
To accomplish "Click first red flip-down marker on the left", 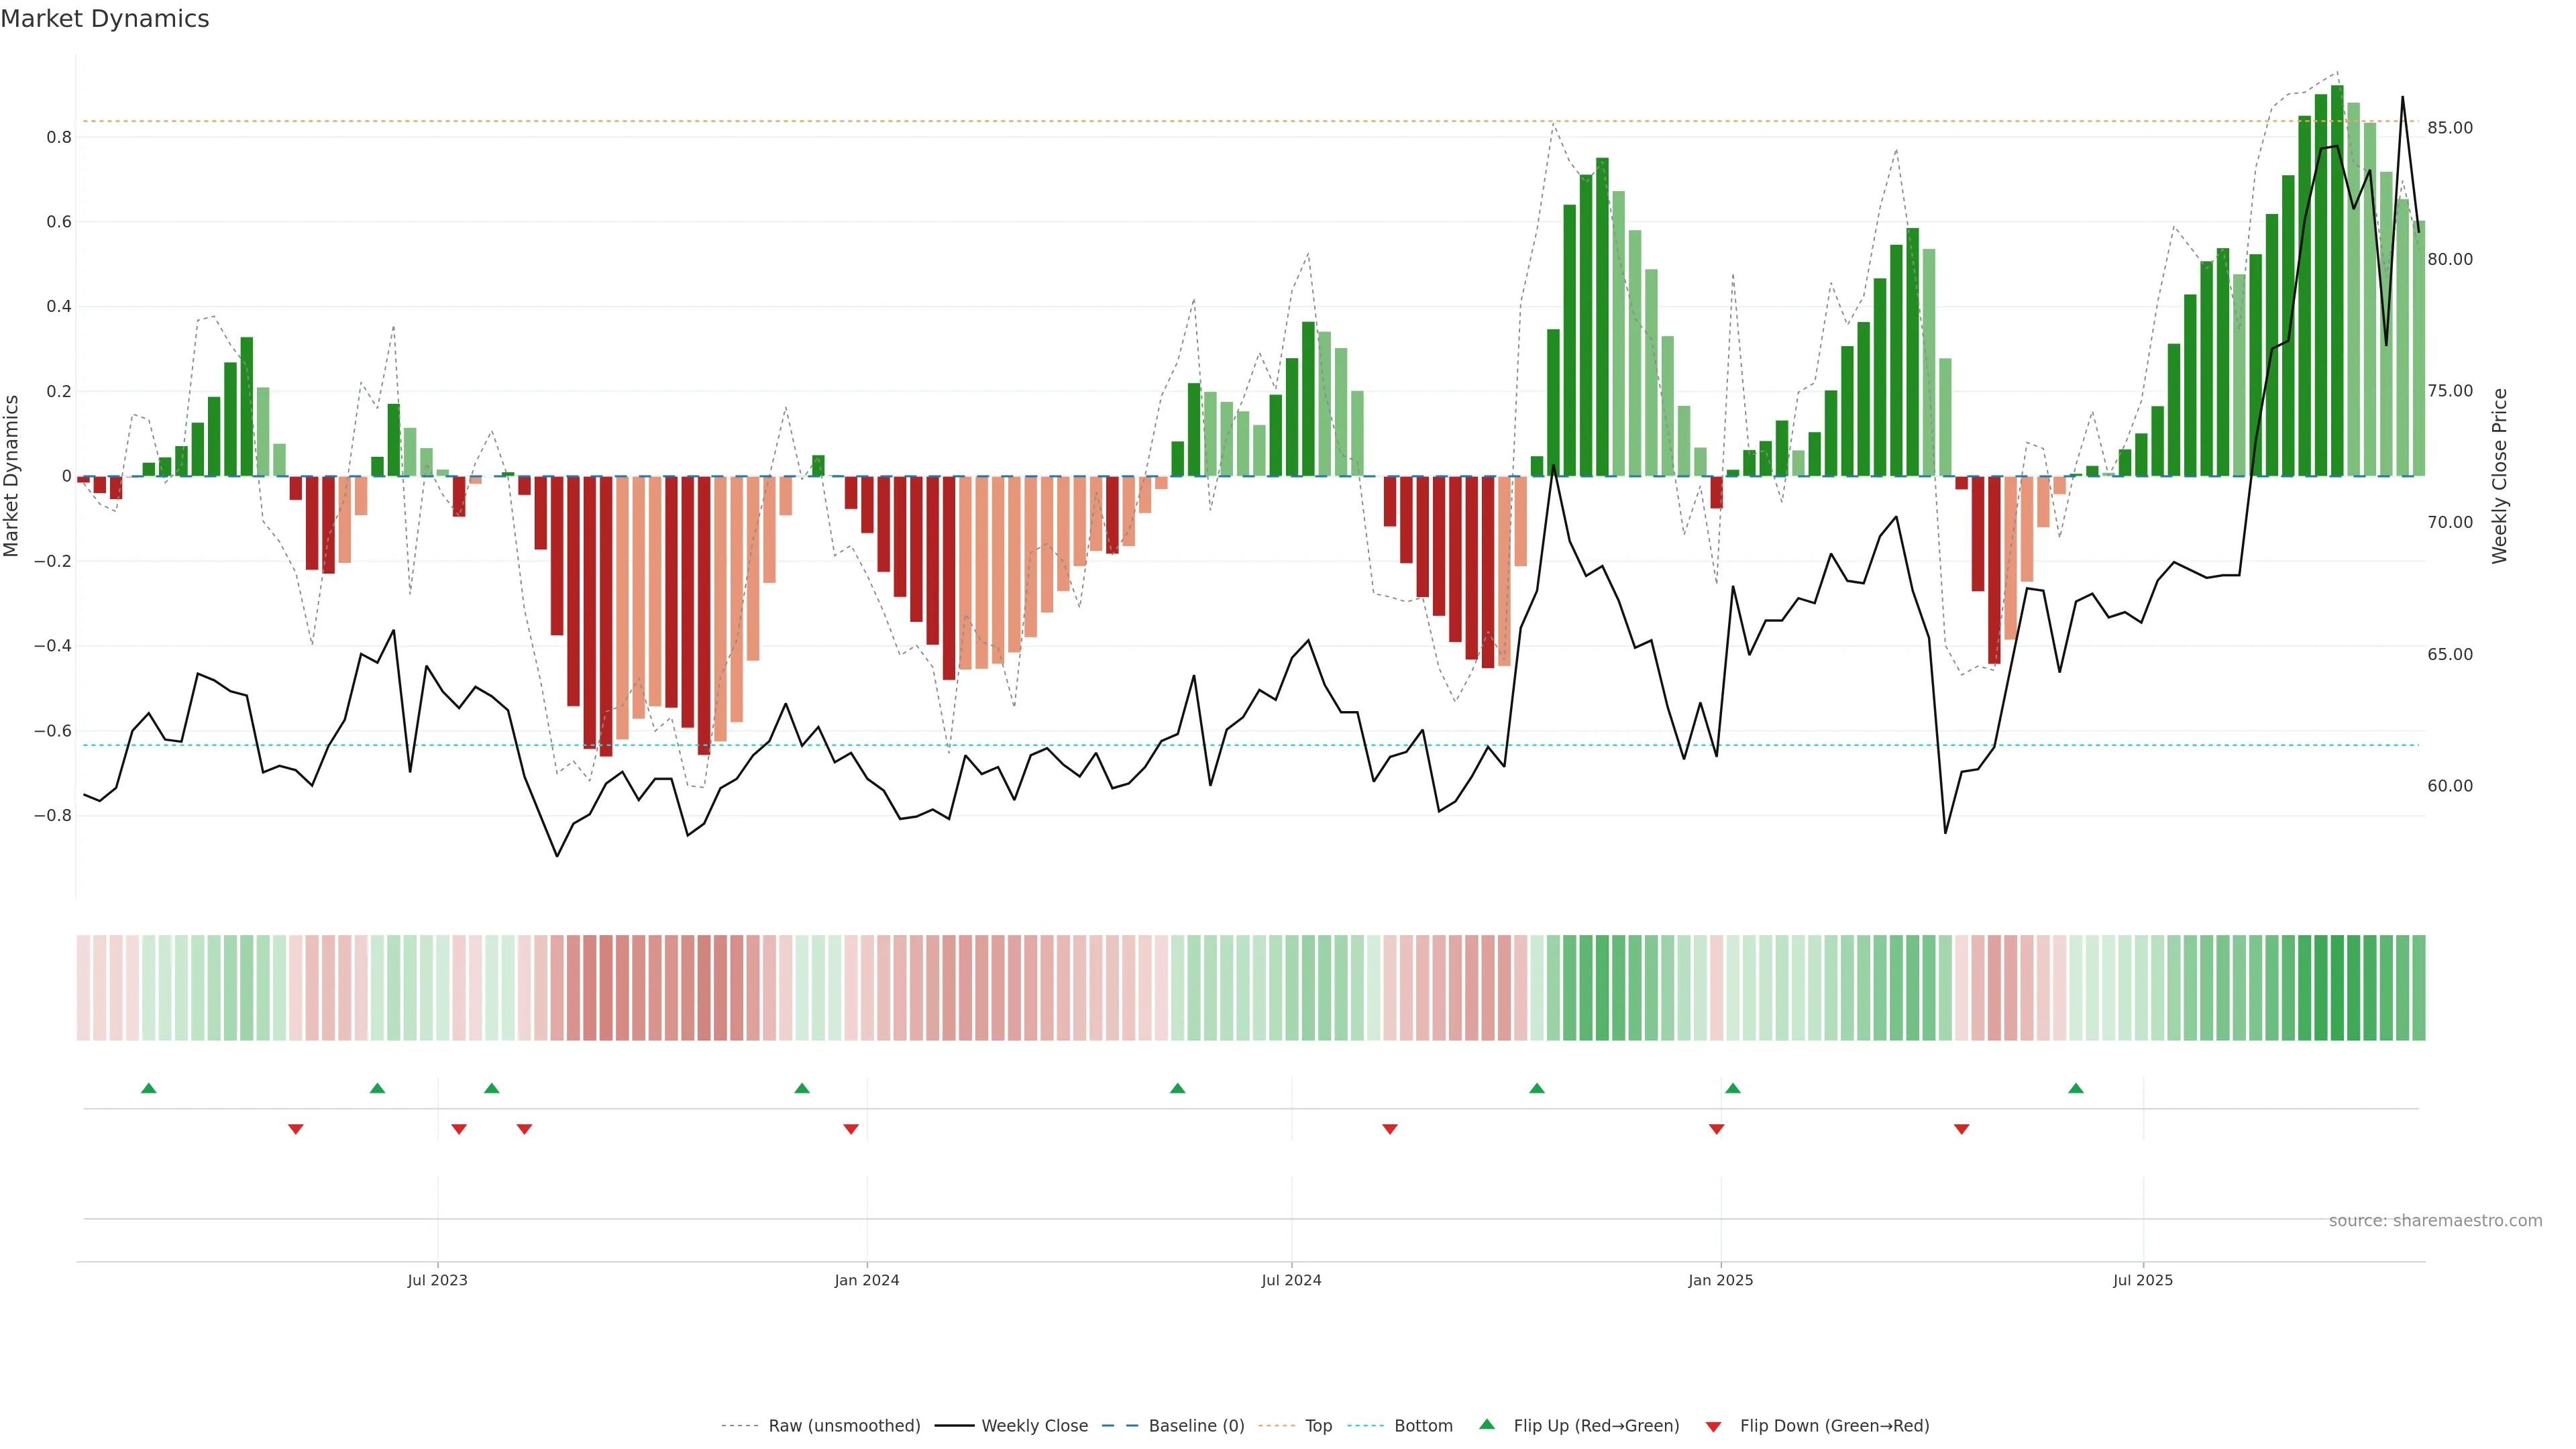I will click(295, 1129).
